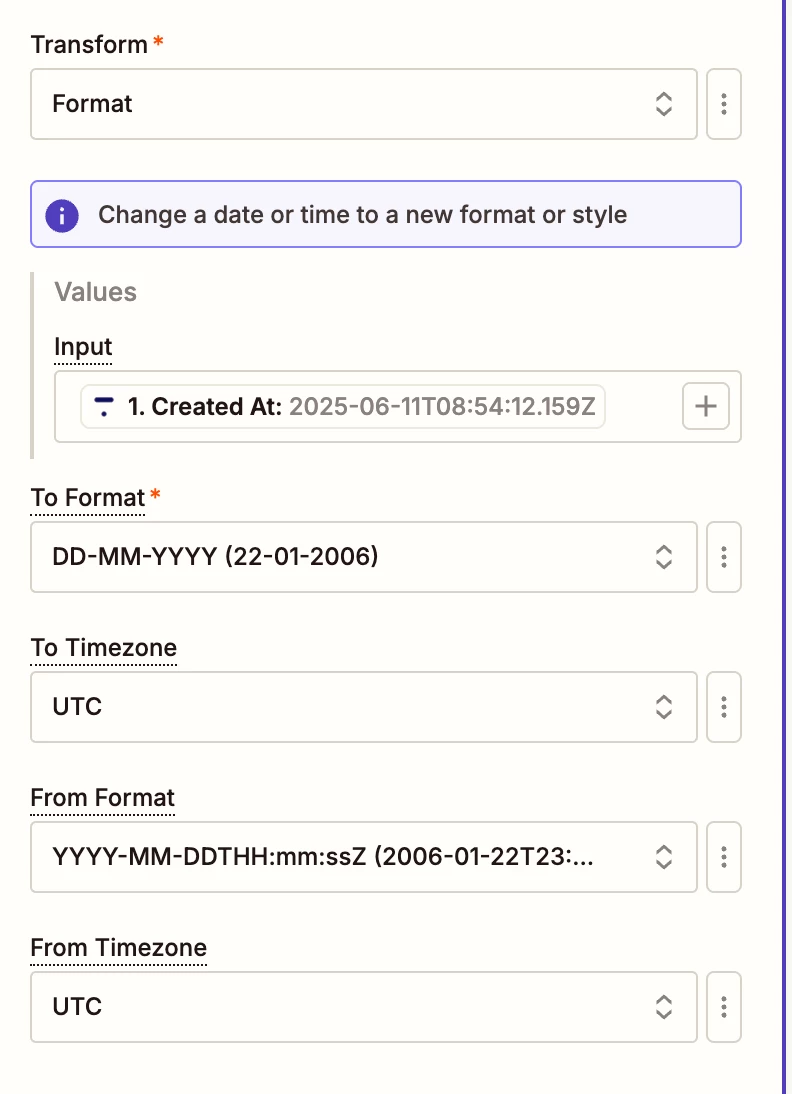Open the three-dot menu beside To Timezone
This screenshot has width=792, height=1094.
(724, 707)
